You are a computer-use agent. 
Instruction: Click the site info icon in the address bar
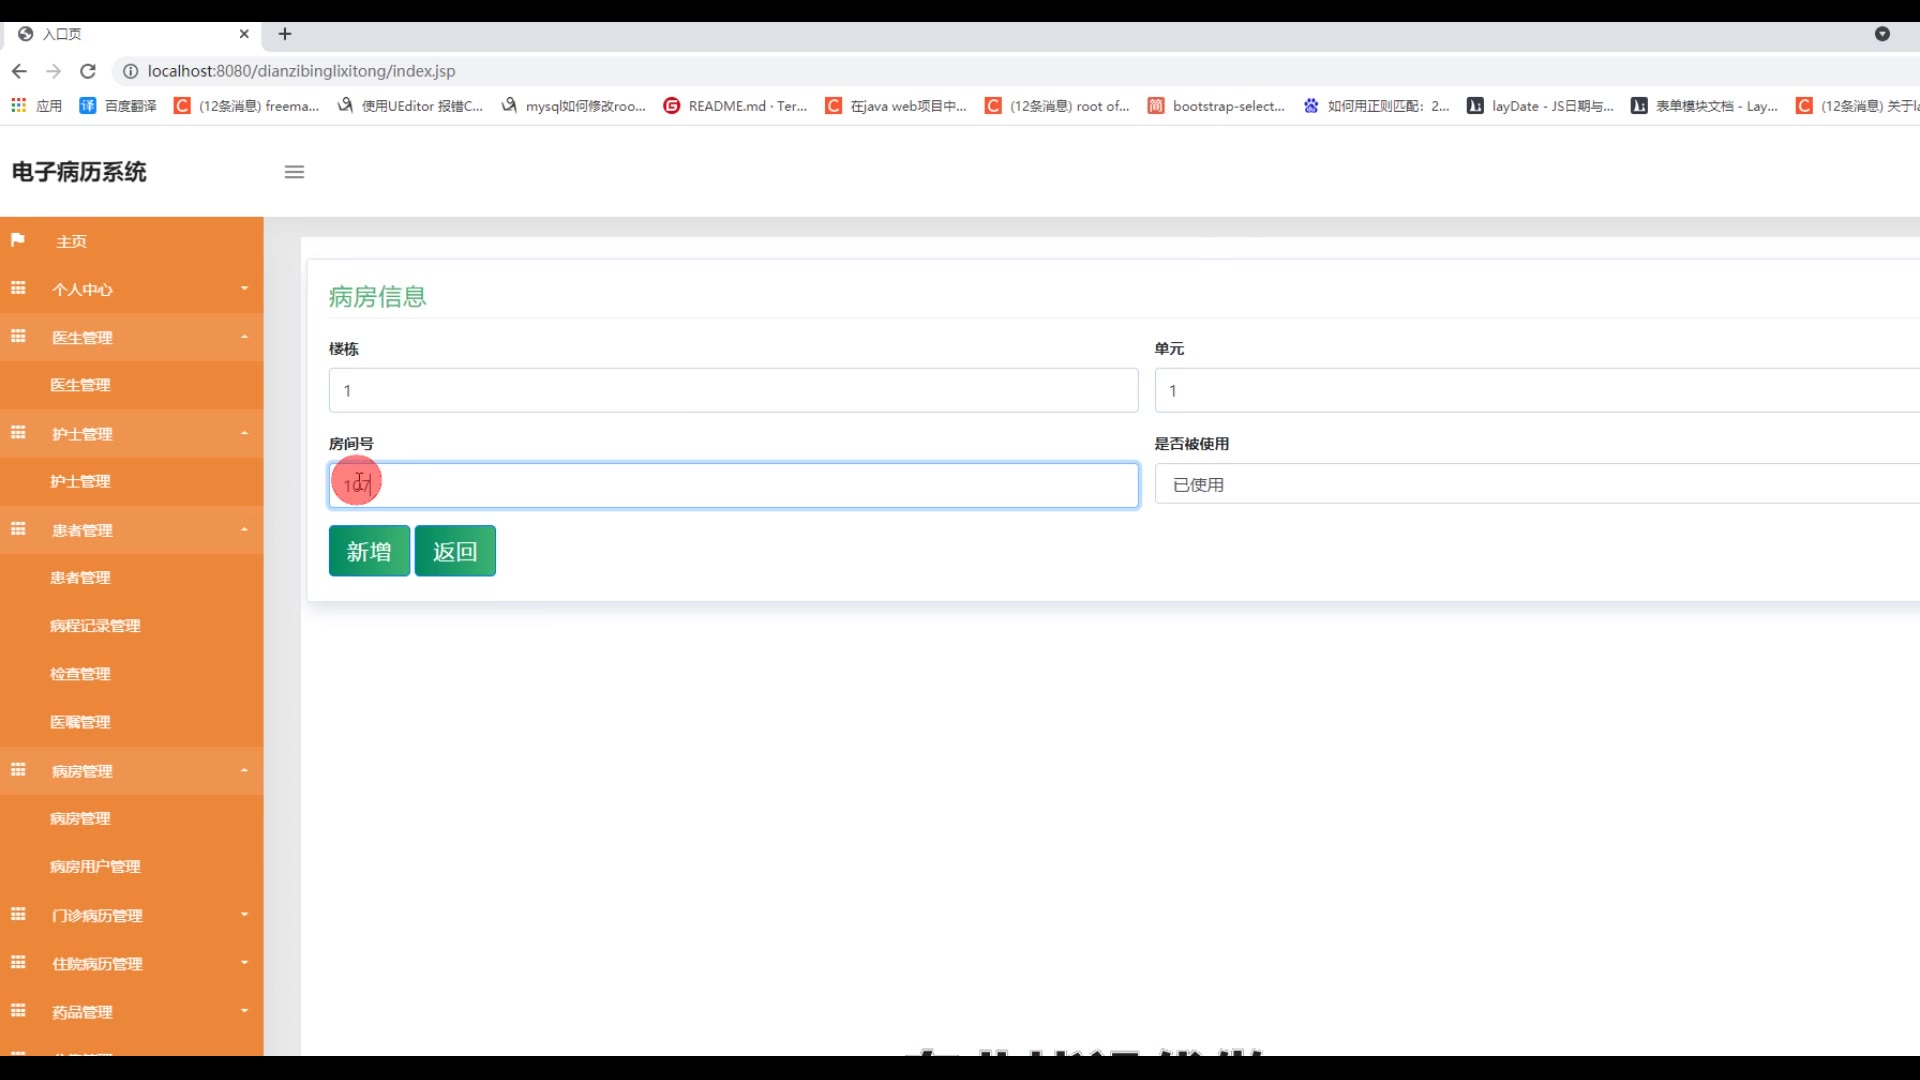coord(130,71)
